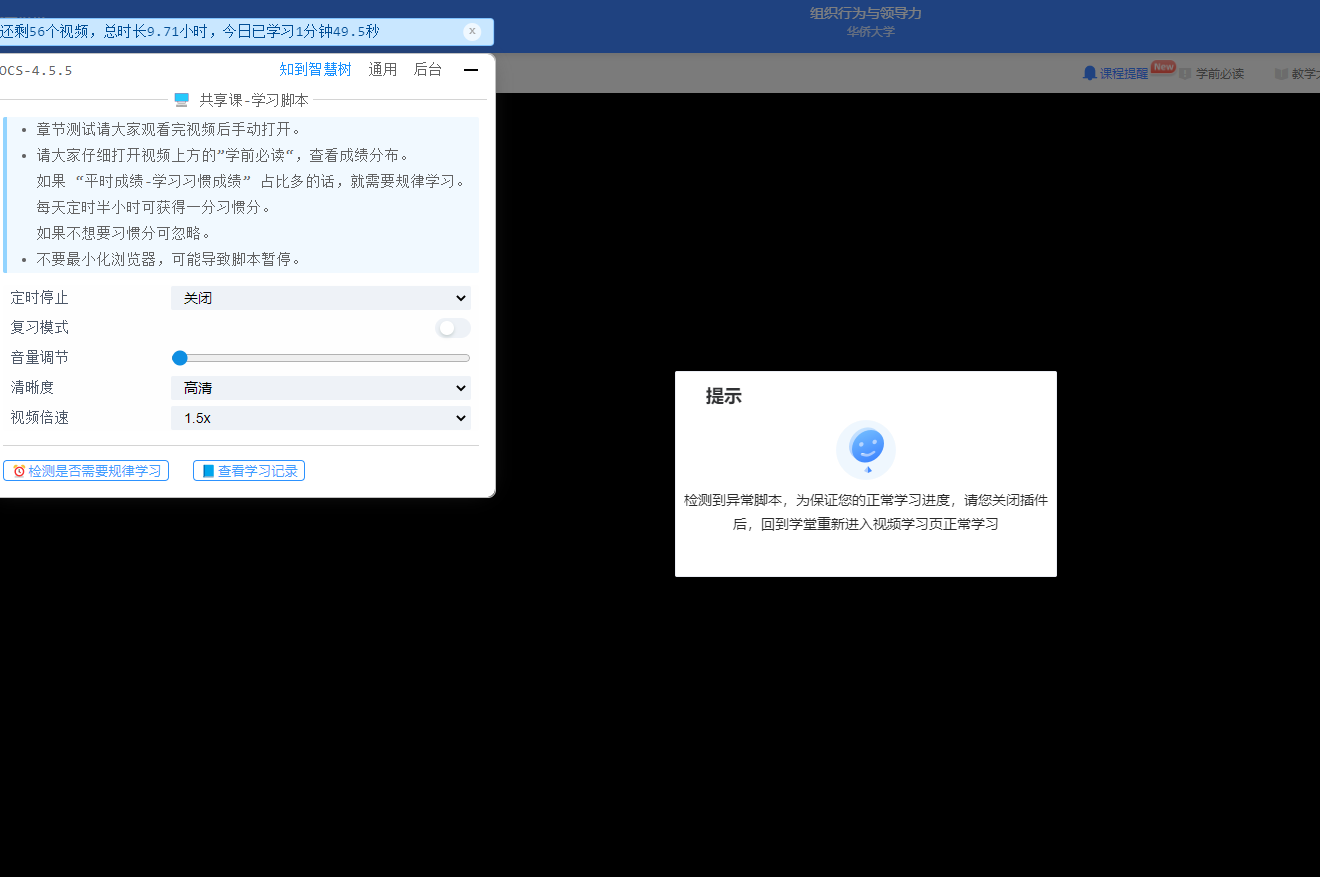Switch to the 通用 tab
The width and height of the screenshot is (1320, 877).
(382, 70)
